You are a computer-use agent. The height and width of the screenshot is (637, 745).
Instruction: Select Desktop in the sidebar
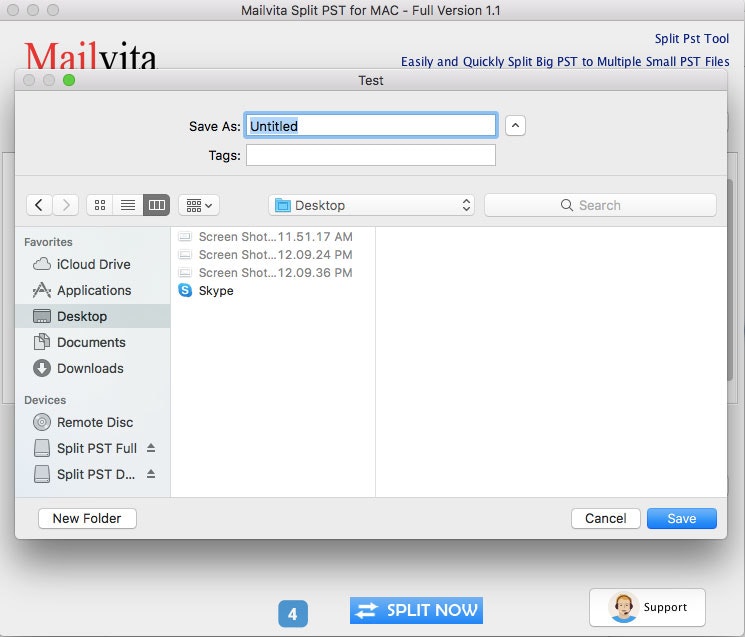tap(93, 316)
